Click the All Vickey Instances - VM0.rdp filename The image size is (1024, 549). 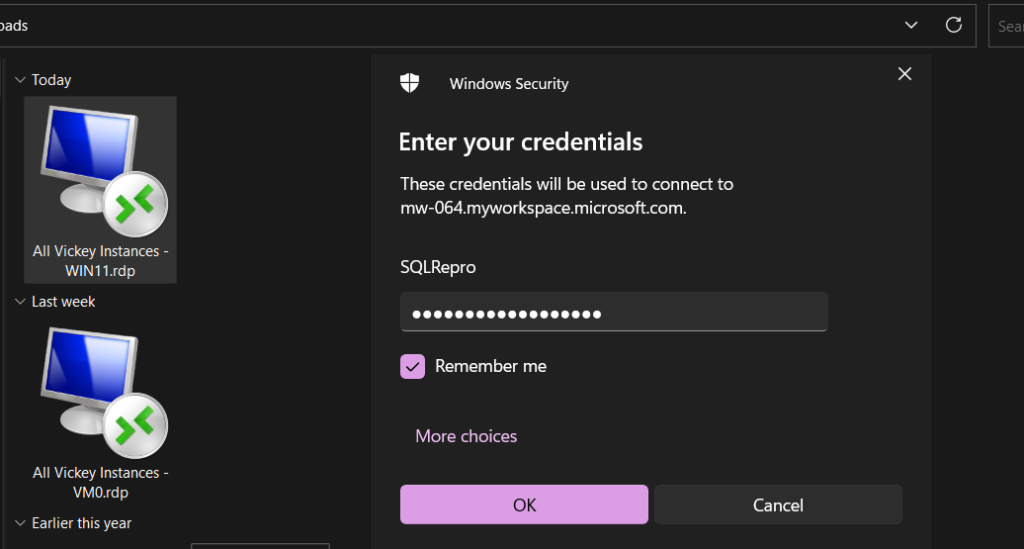pos(101,482)
